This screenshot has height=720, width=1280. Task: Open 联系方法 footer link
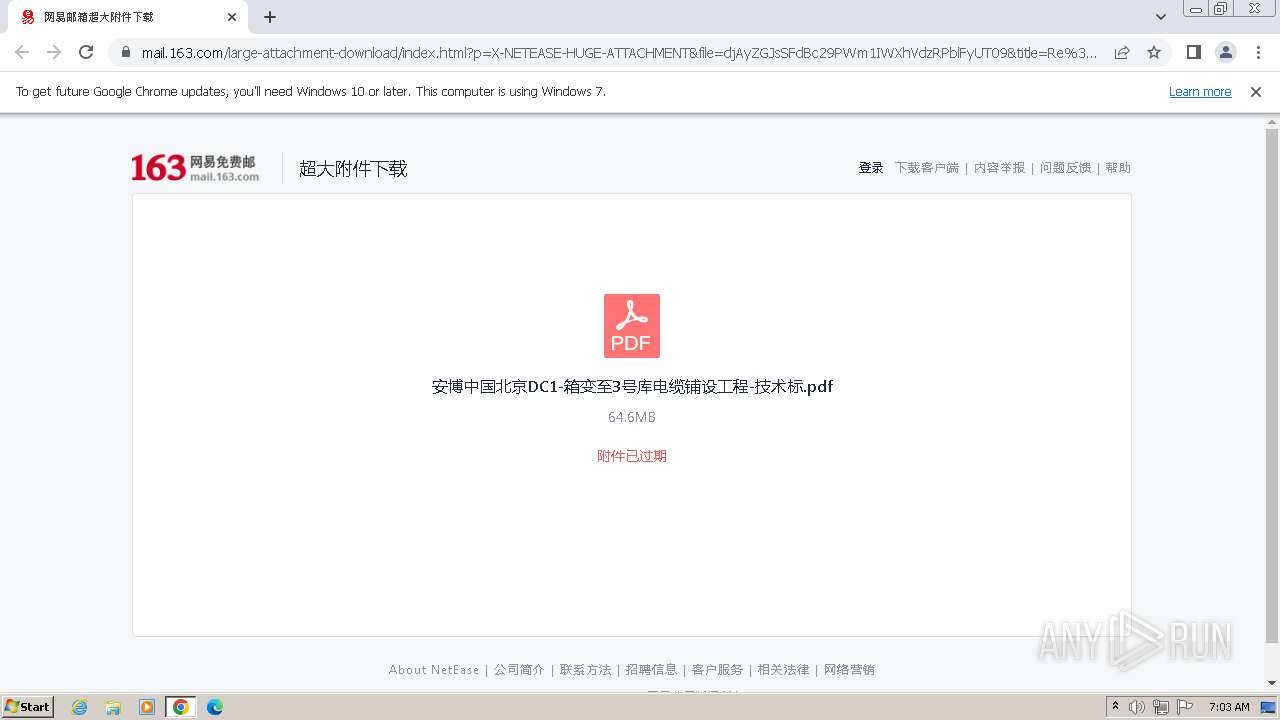(x=586, y=670)
